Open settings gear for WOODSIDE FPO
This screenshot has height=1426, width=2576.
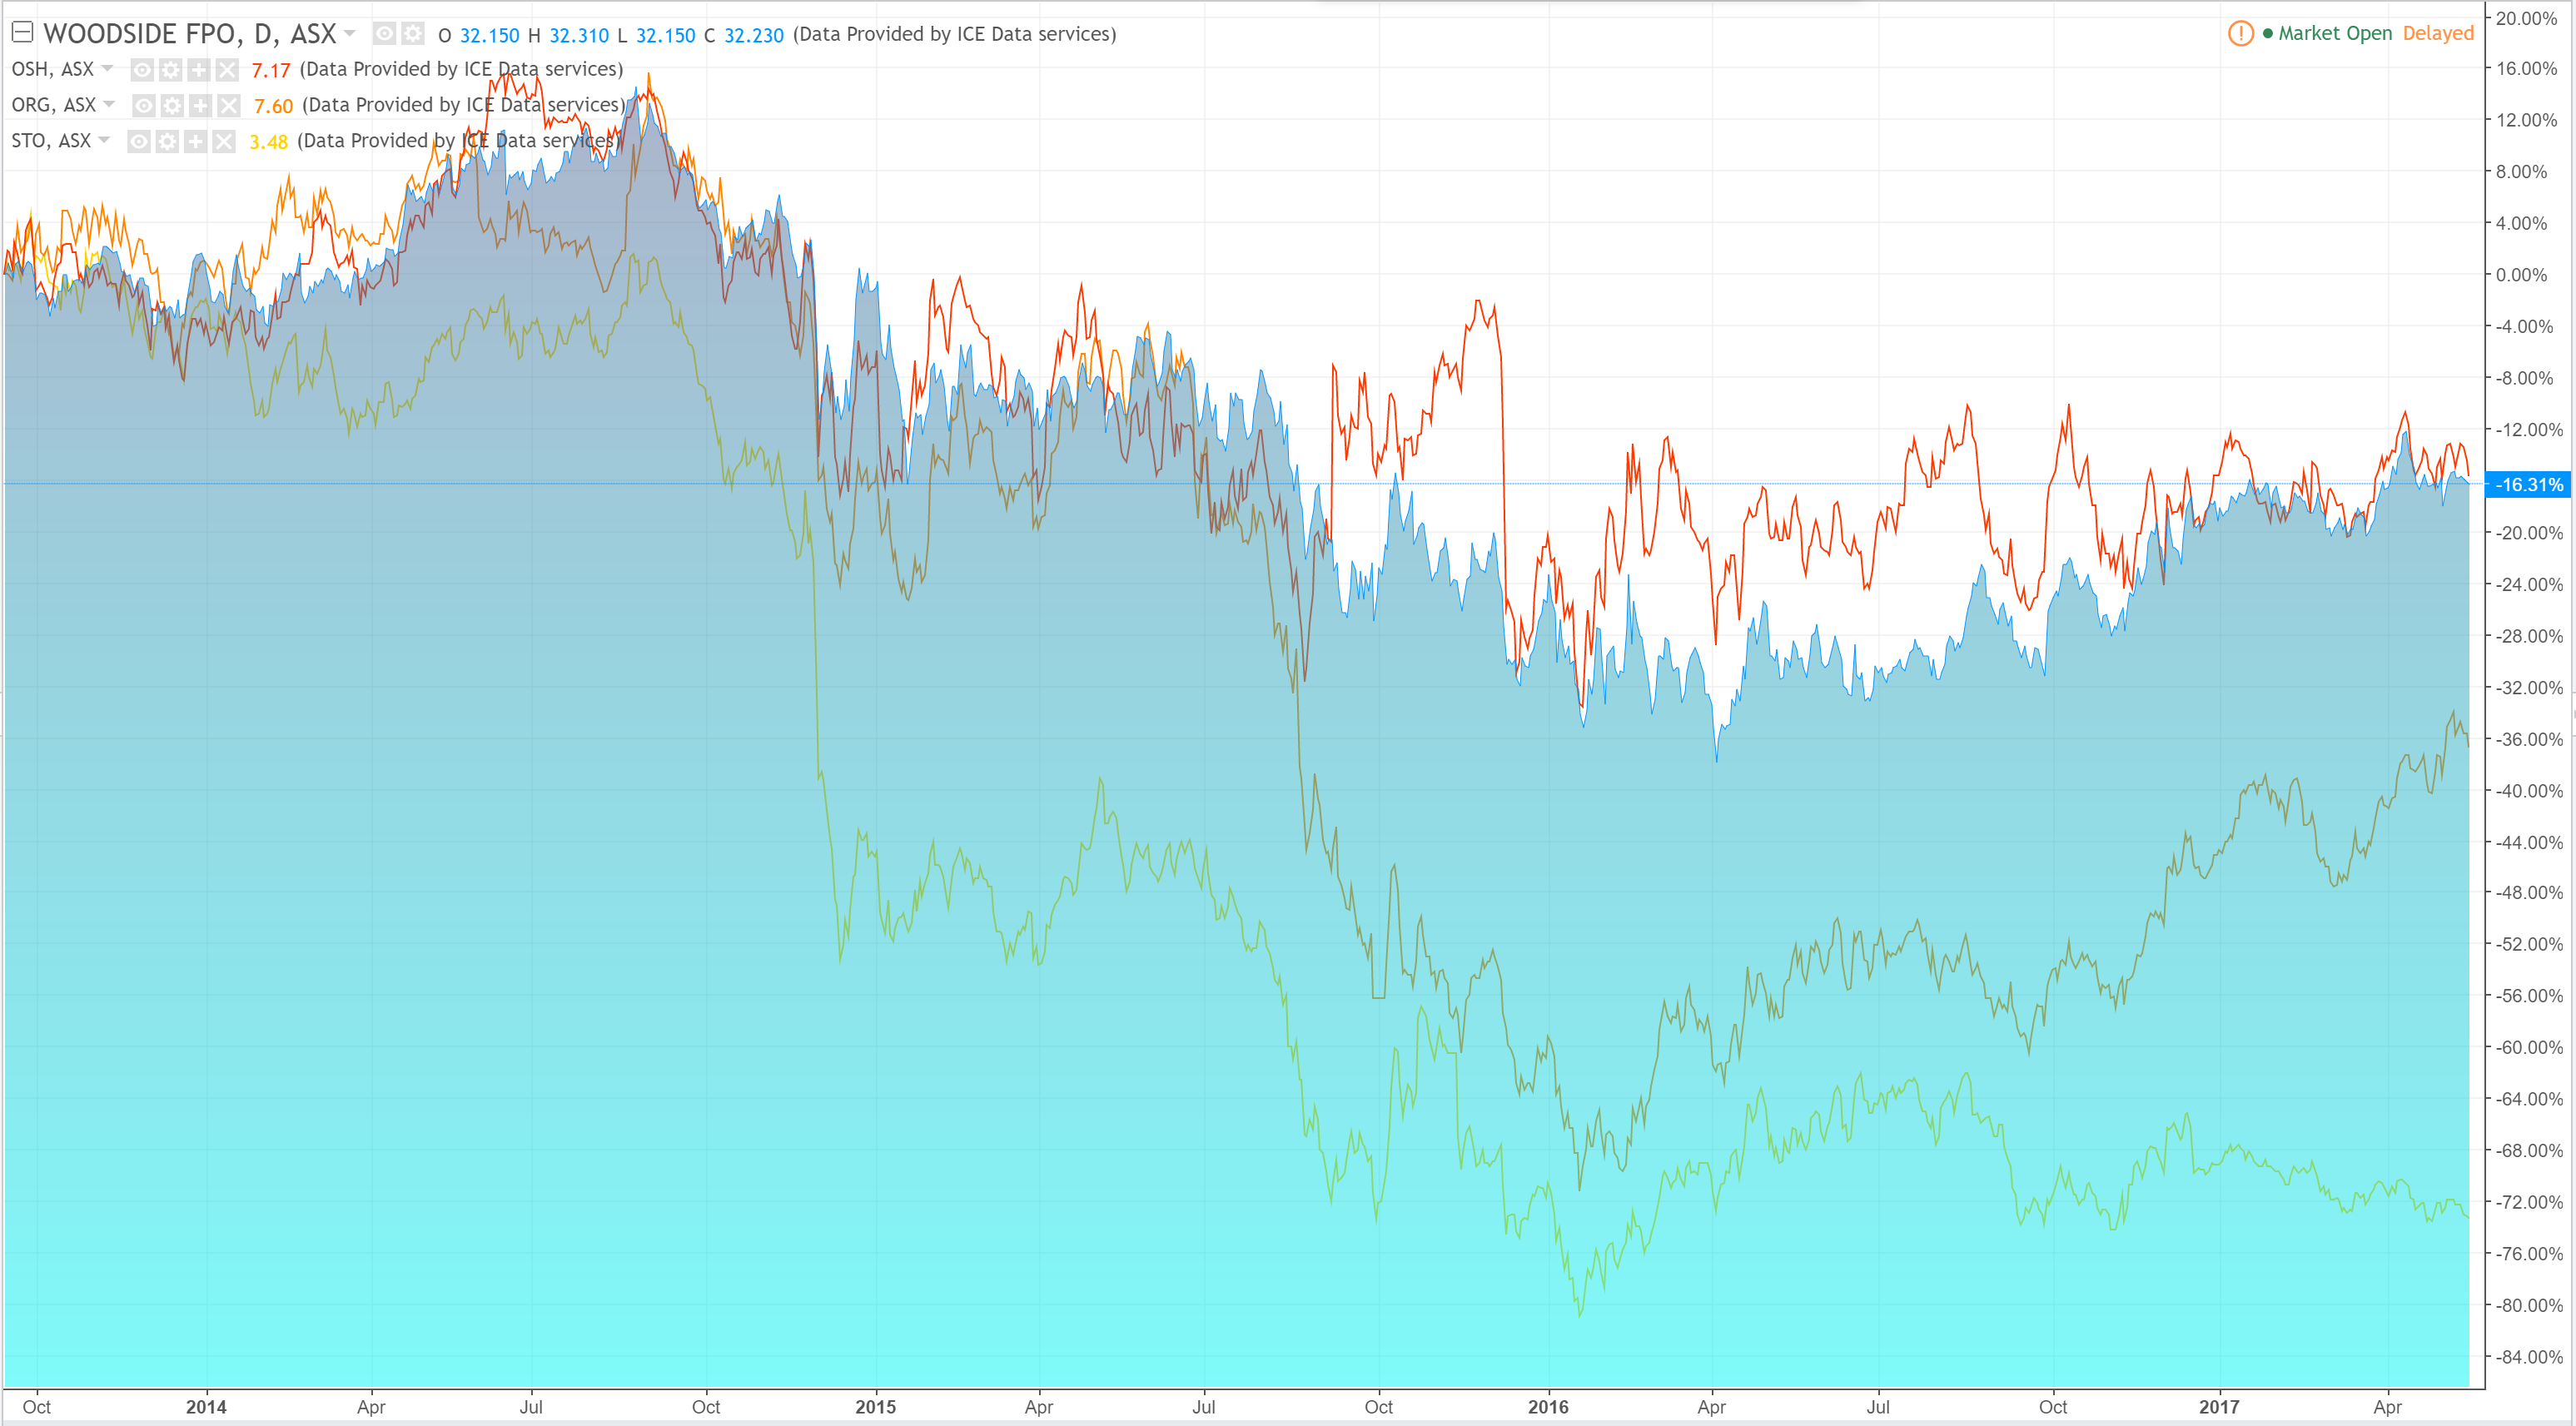412,34
